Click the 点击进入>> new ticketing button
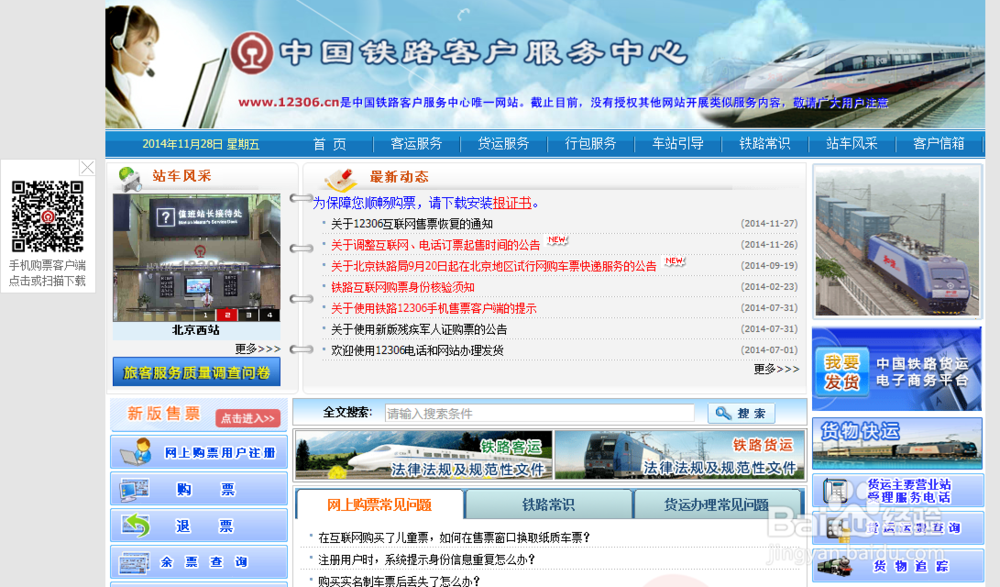This screenshot has height=587, width=1000. pos(248,419)
